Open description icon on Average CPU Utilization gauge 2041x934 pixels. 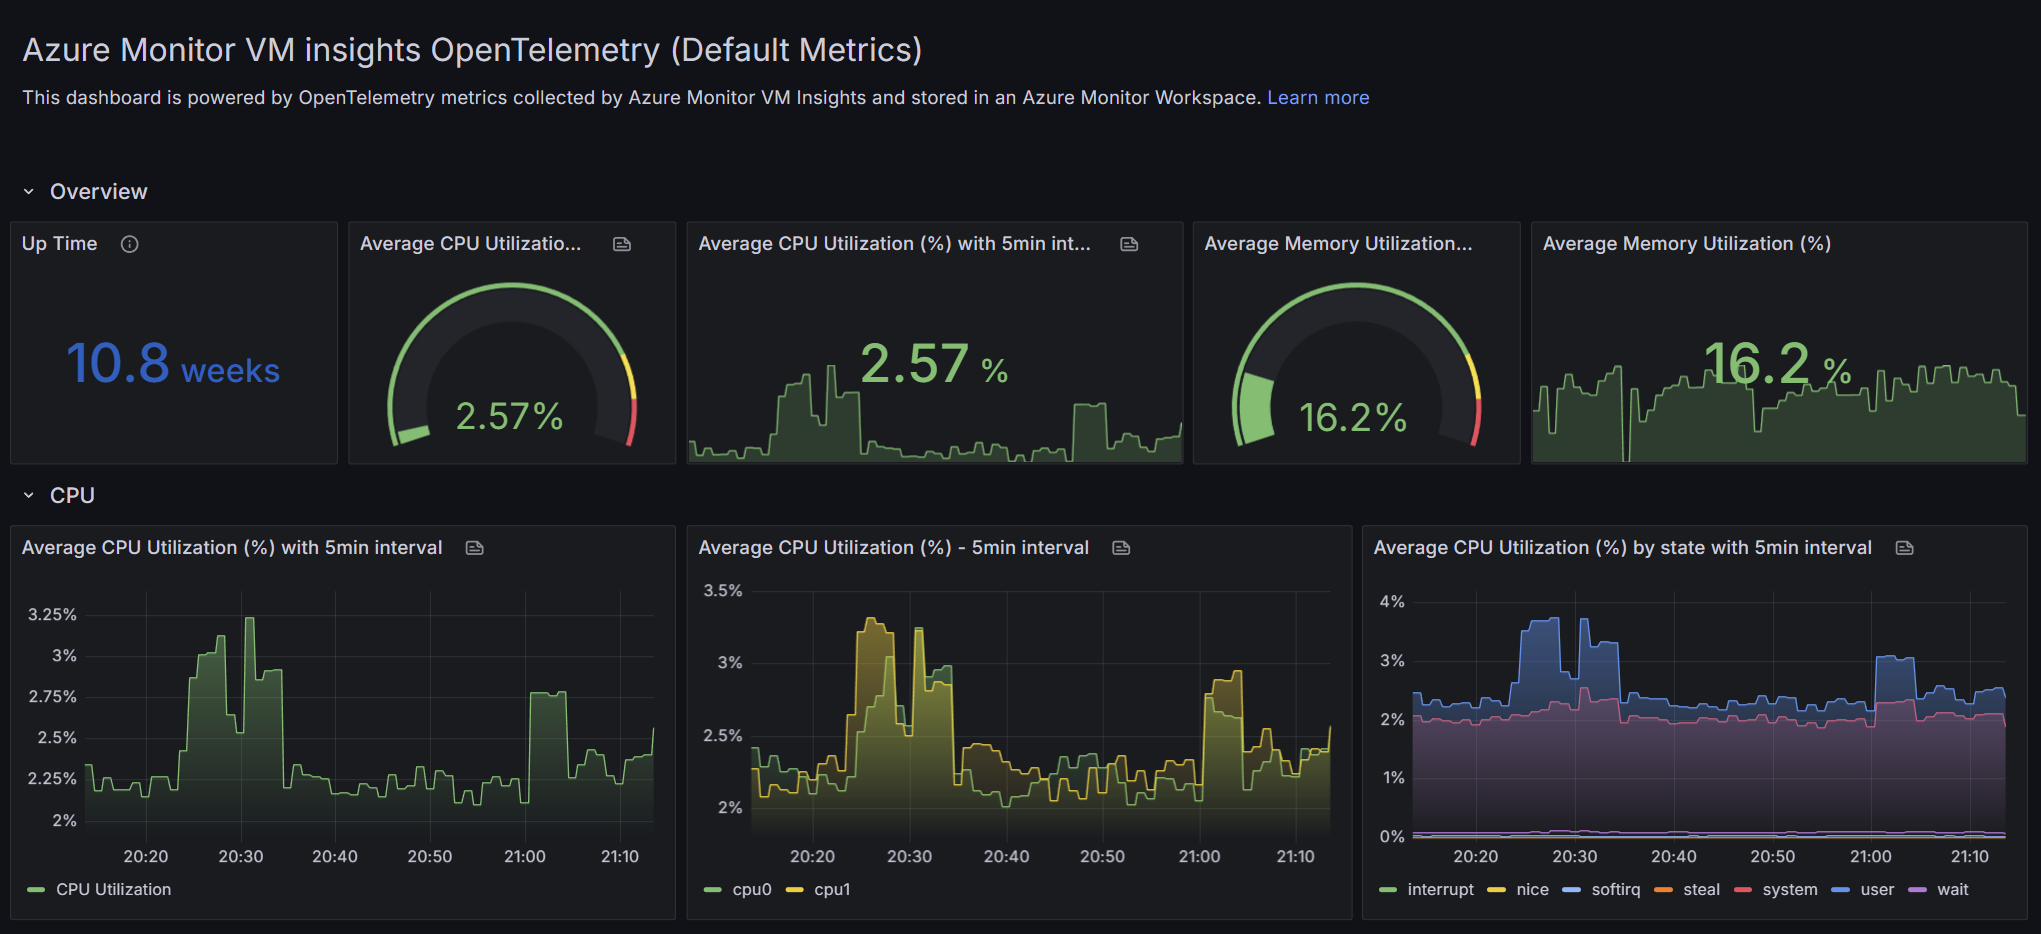[x=622, y=244]
